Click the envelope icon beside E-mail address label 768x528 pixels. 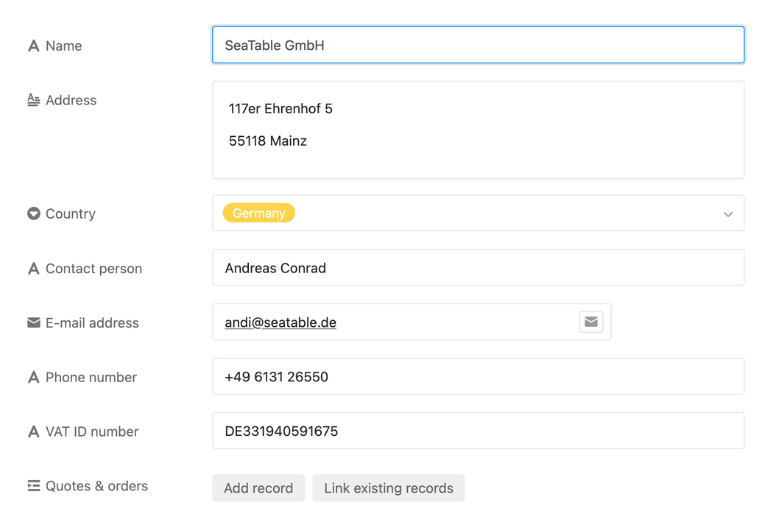tap(33, 322)
